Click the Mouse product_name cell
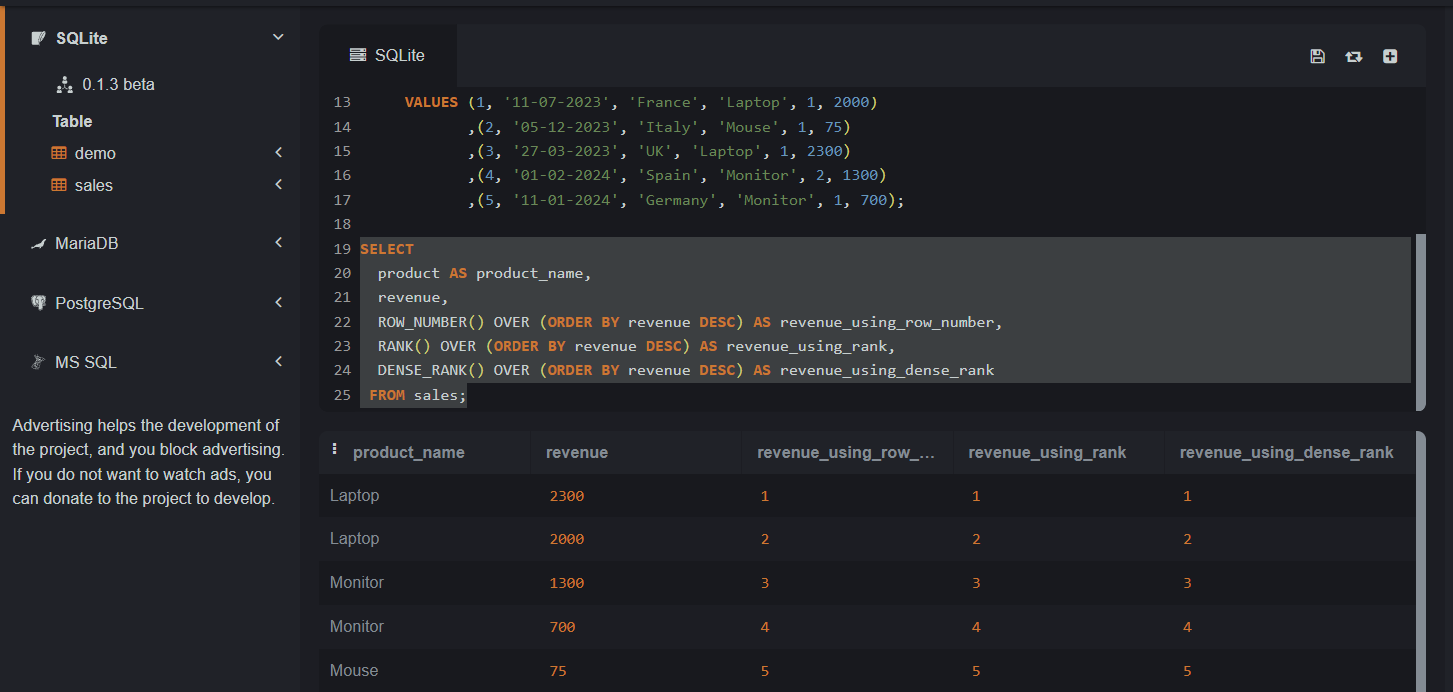This screenshot has width=1453, height=692. [x=354, y=670]
